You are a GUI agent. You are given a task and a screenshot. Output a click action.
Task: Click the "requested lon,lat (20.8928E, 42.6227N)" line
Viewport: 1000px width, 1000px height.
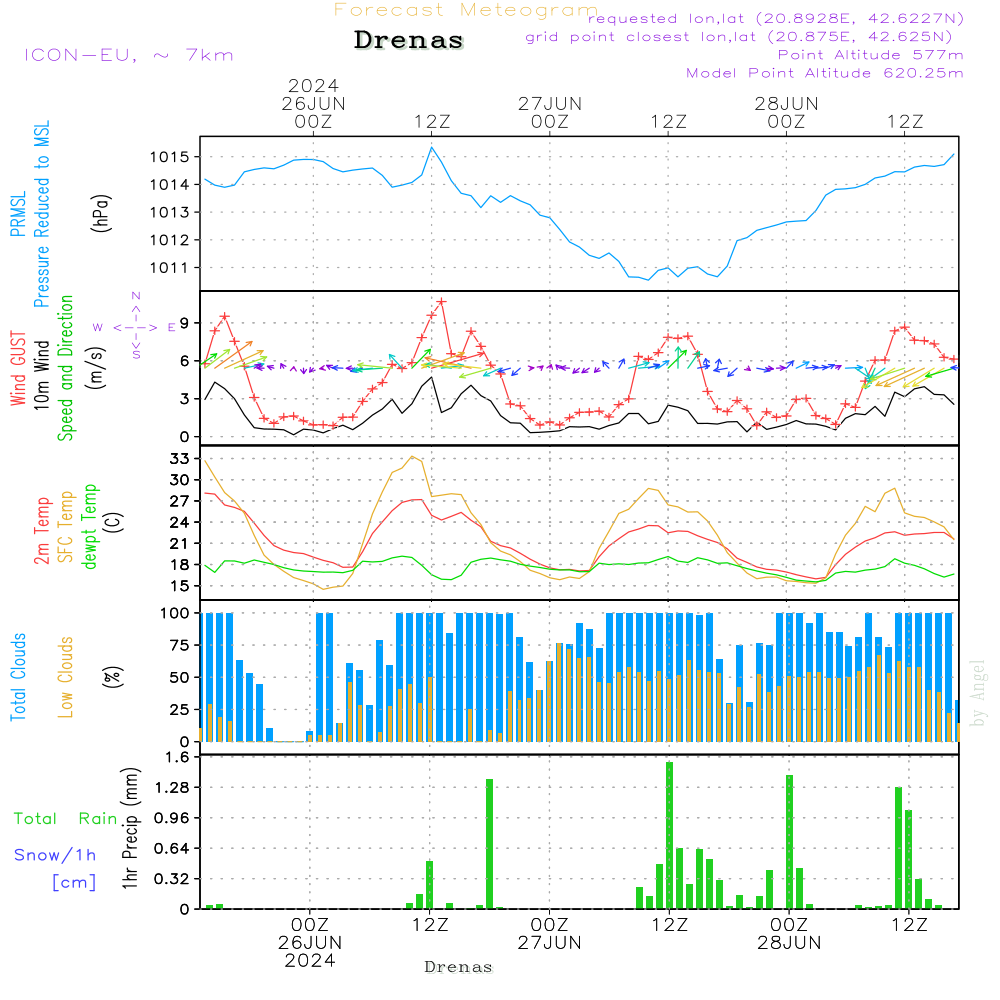point(776,18)
